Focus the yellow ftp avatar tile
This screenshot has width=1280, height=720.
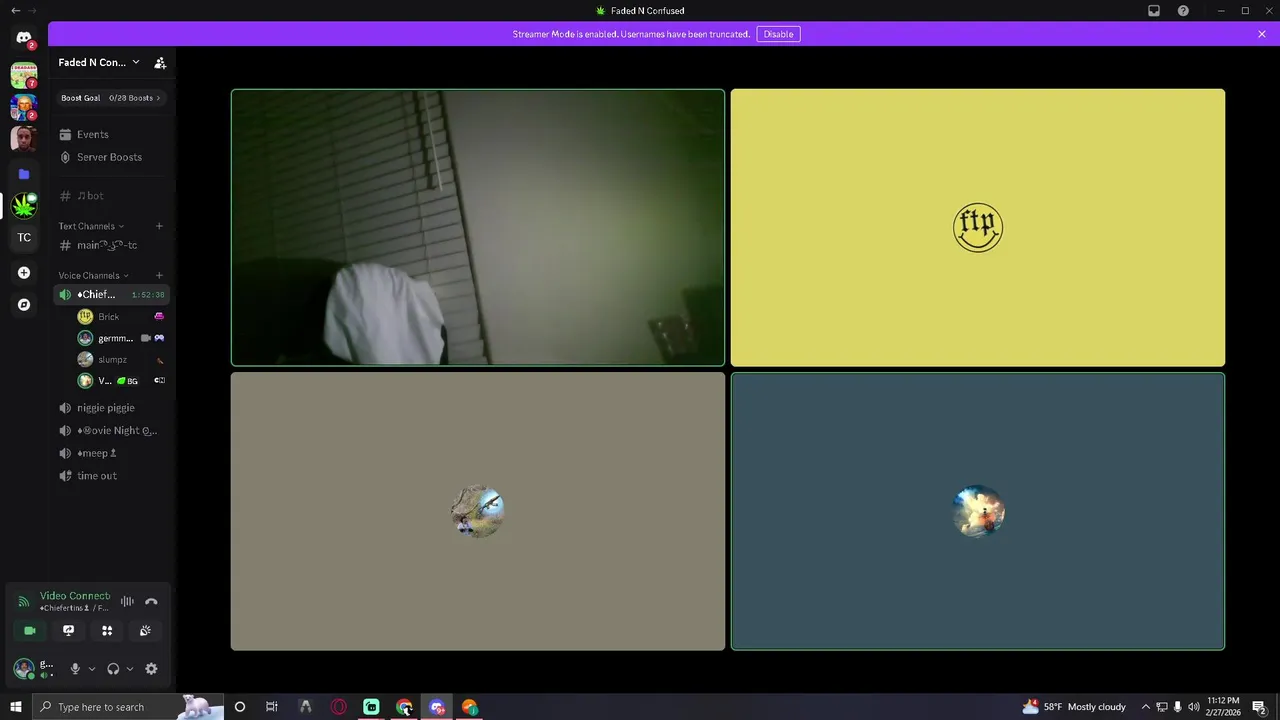pyautogui.click(x=978, y=228)
